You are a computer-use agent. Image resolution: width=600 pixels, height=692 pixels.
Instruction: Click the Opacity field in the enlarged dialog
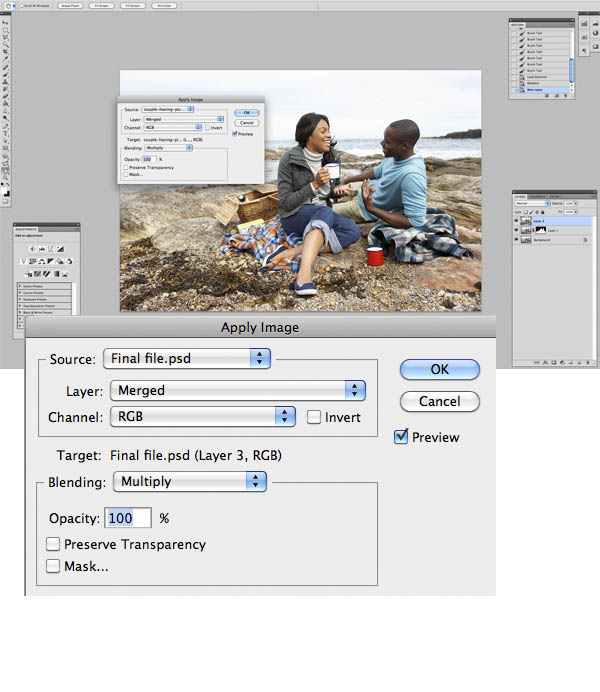point(128,518)
